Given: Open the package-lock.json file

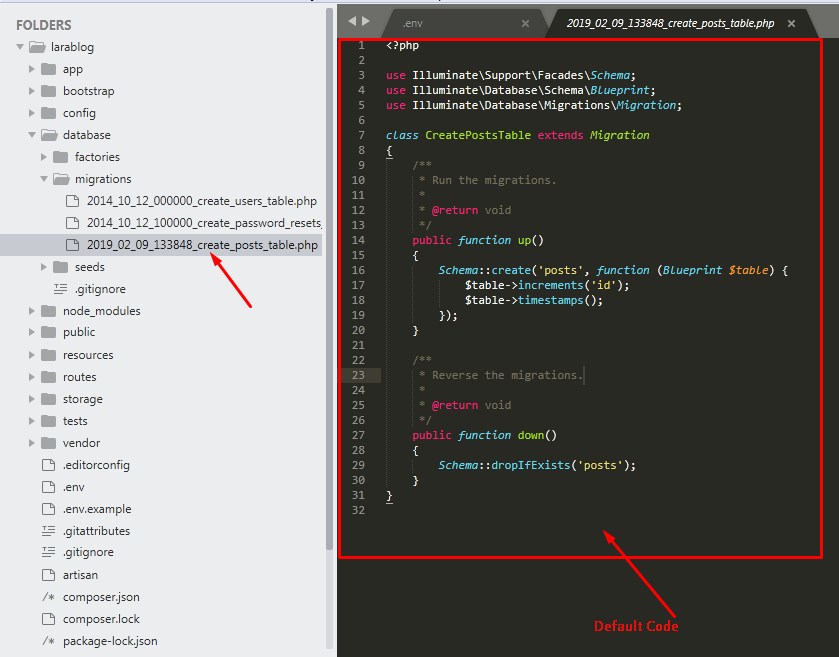Looking at the screenshot, I should pyautogui.click(x=110, y=641).
